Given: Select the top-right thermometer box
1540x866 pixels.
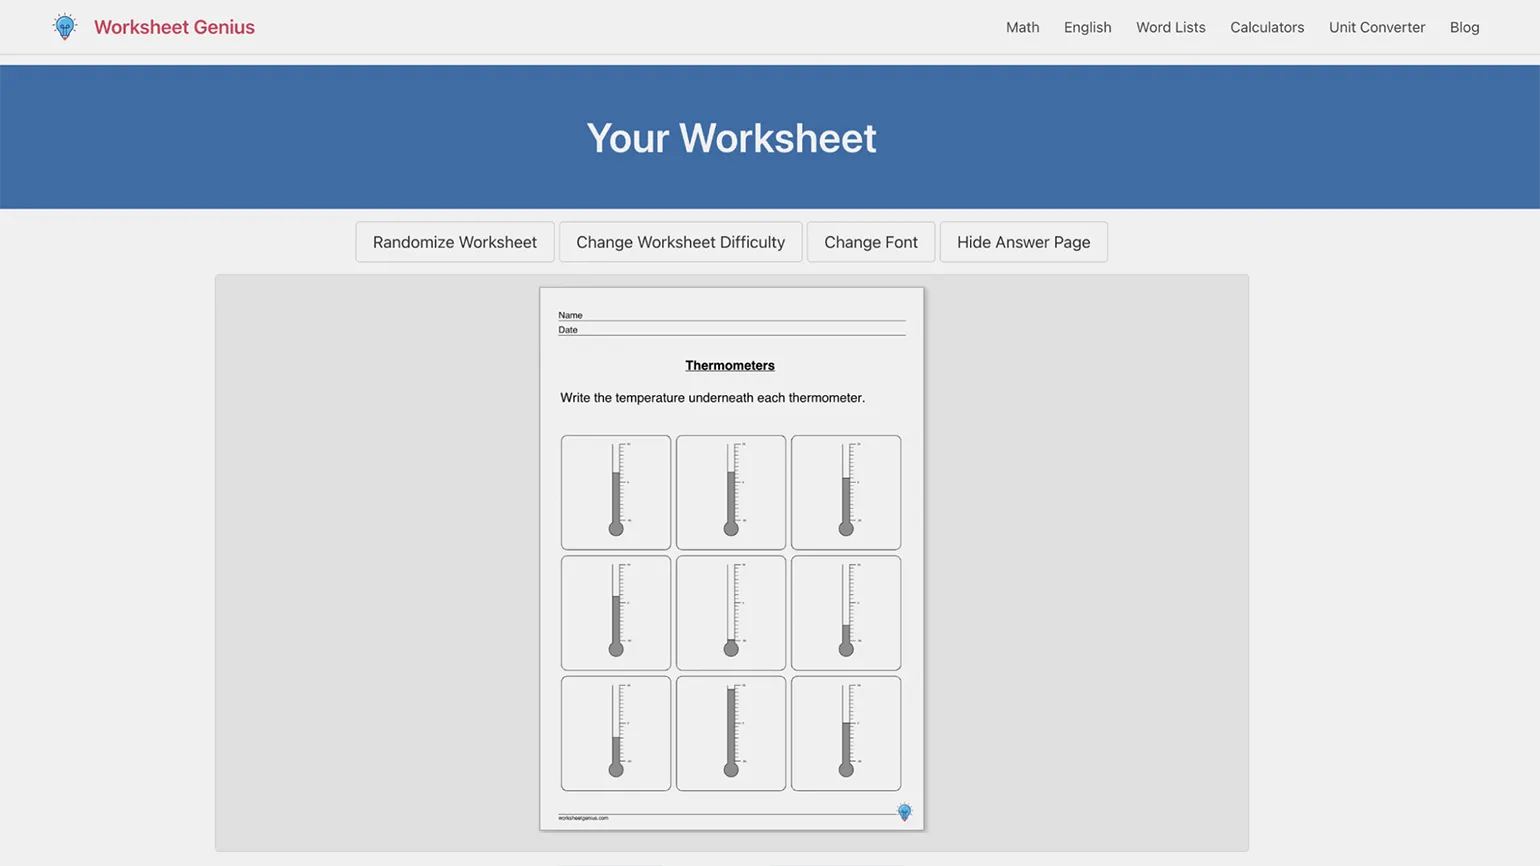Looking at the screenshot, I should (846, 492).
